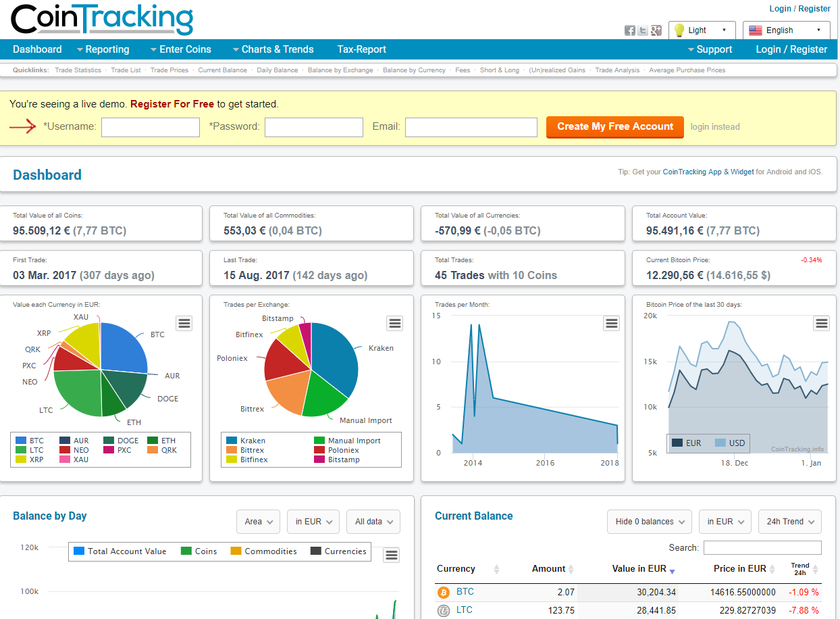Click the Register For Free link
This screenshot has width=840, height=619.
172,104
